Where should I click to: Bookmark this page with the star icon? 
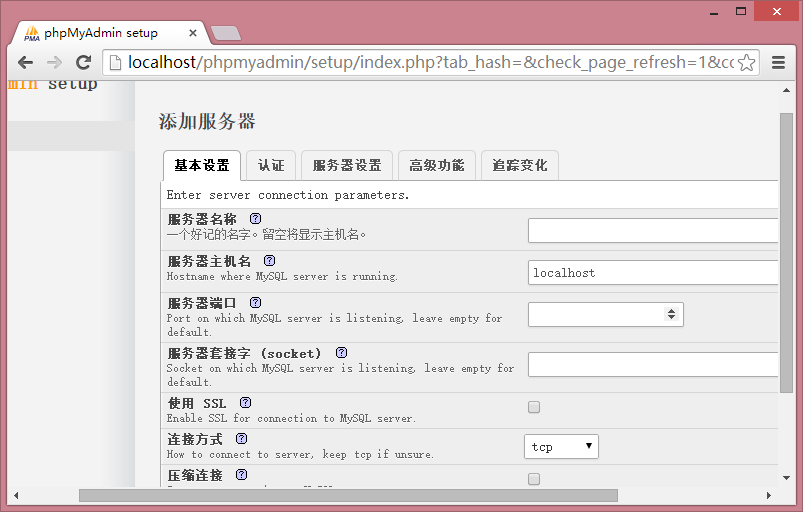747,62
